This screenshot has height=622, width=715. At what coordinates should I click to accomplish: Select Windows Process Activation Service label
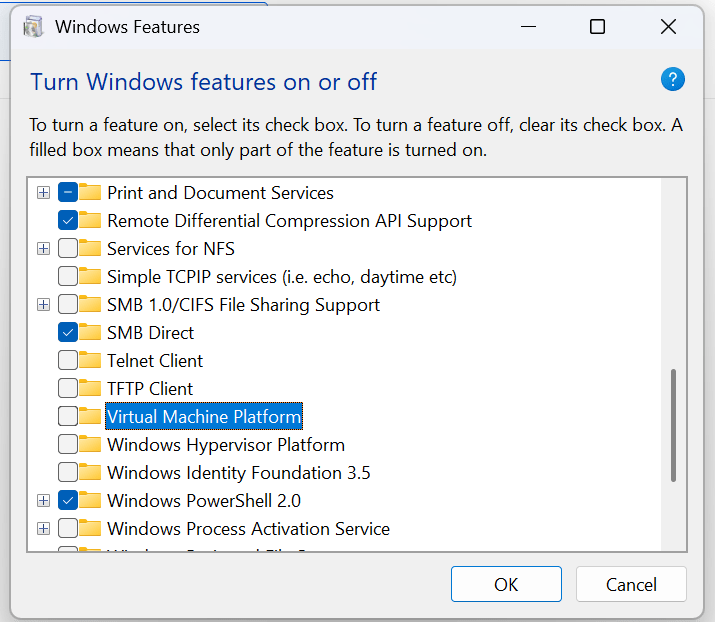click(x=248, y=529)
